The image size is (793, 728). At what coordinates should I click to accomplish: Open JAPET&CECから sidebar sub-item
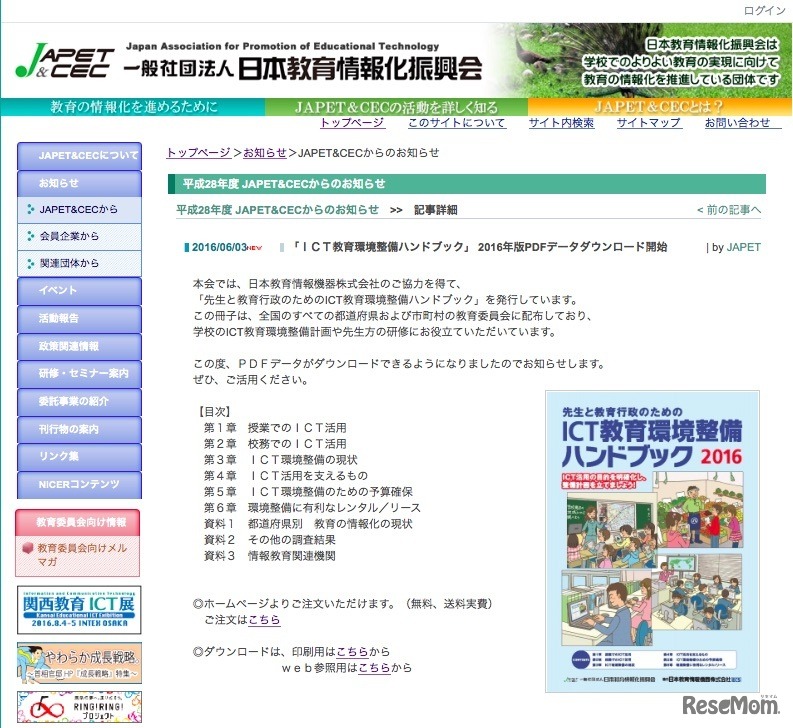tap(79, 209)
